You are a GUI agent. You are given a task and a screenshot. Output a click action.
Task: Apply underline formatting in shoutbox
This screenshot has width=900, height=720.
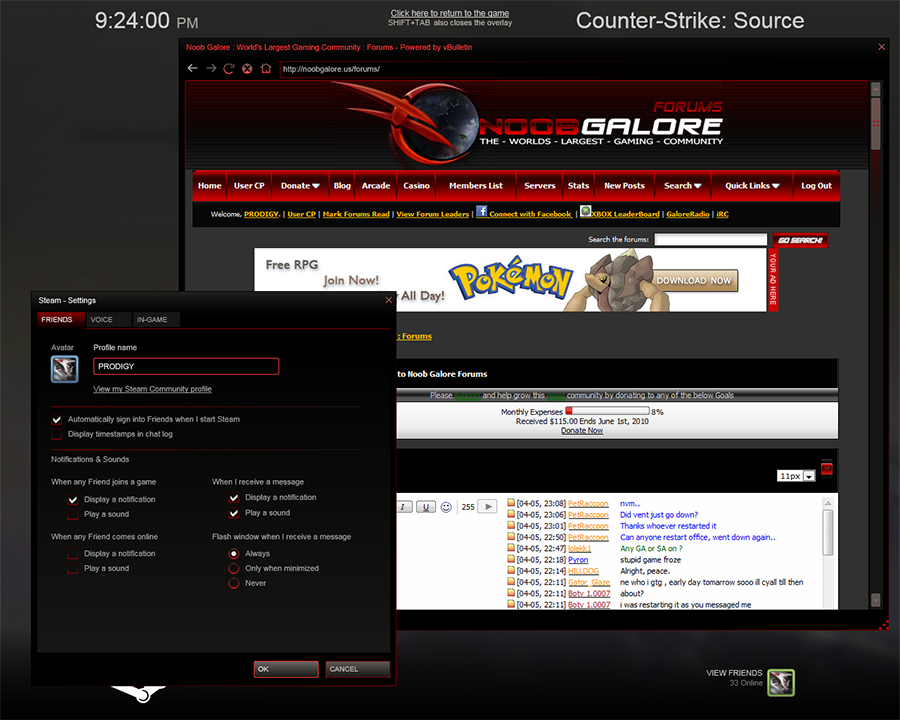[x=425, y=507]
